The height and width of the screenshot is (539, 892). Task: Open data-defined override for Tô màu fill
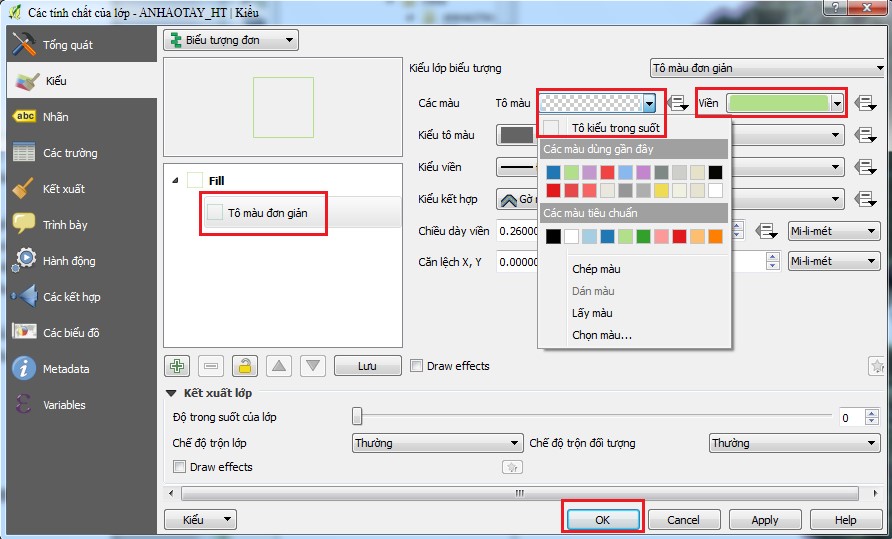tap(677, 103)
